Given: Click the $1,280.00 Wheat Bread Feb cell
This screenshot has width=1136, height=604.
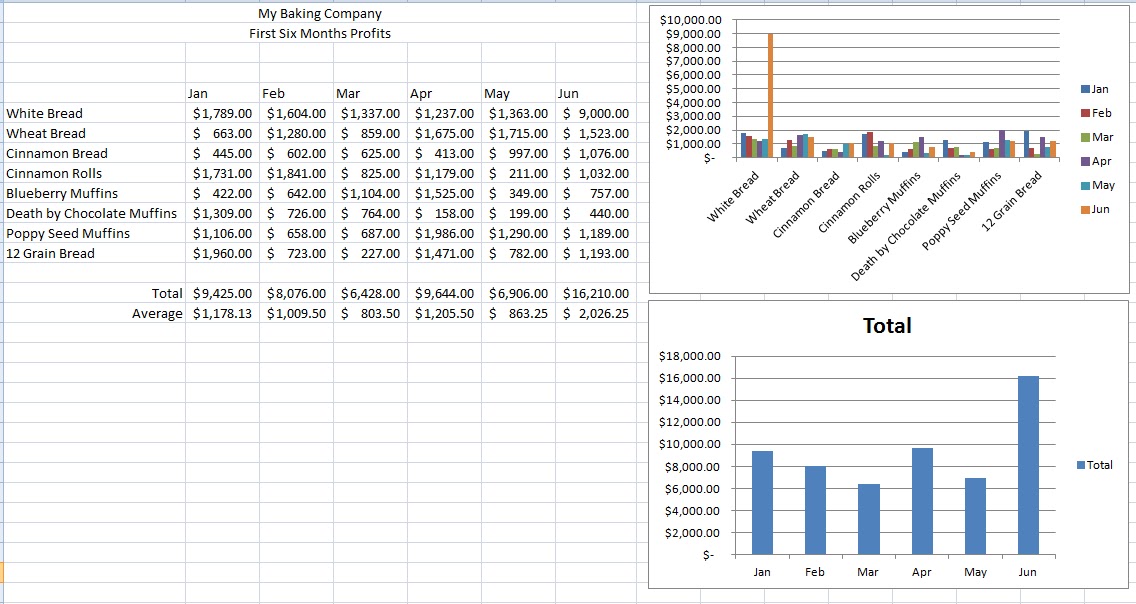Looking at the screenshot, I should pyautogui.click(x=296, y=133).
